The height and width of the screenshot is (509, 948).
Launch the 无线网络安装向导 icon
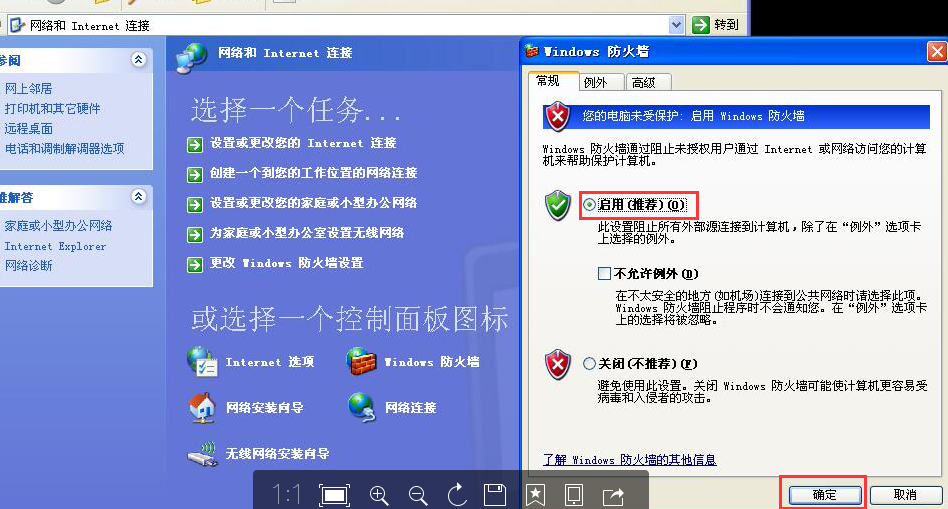(202, 453)
